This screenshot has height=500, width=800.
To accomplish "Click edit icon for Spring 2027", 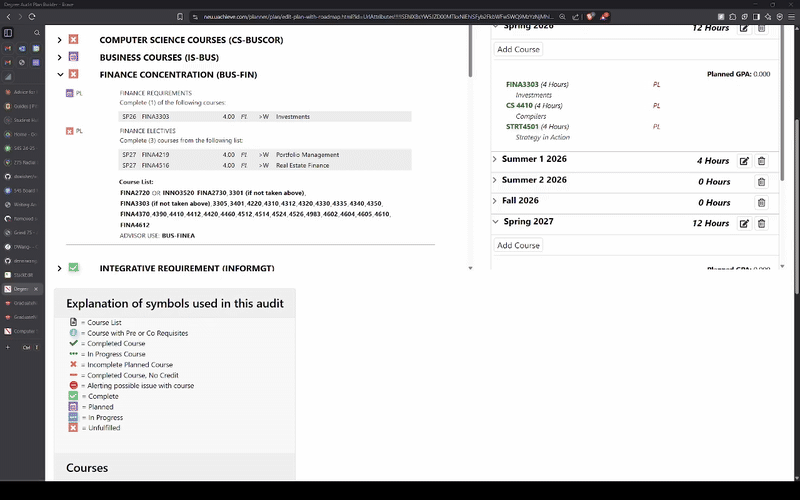I will [x=743, y=224].
